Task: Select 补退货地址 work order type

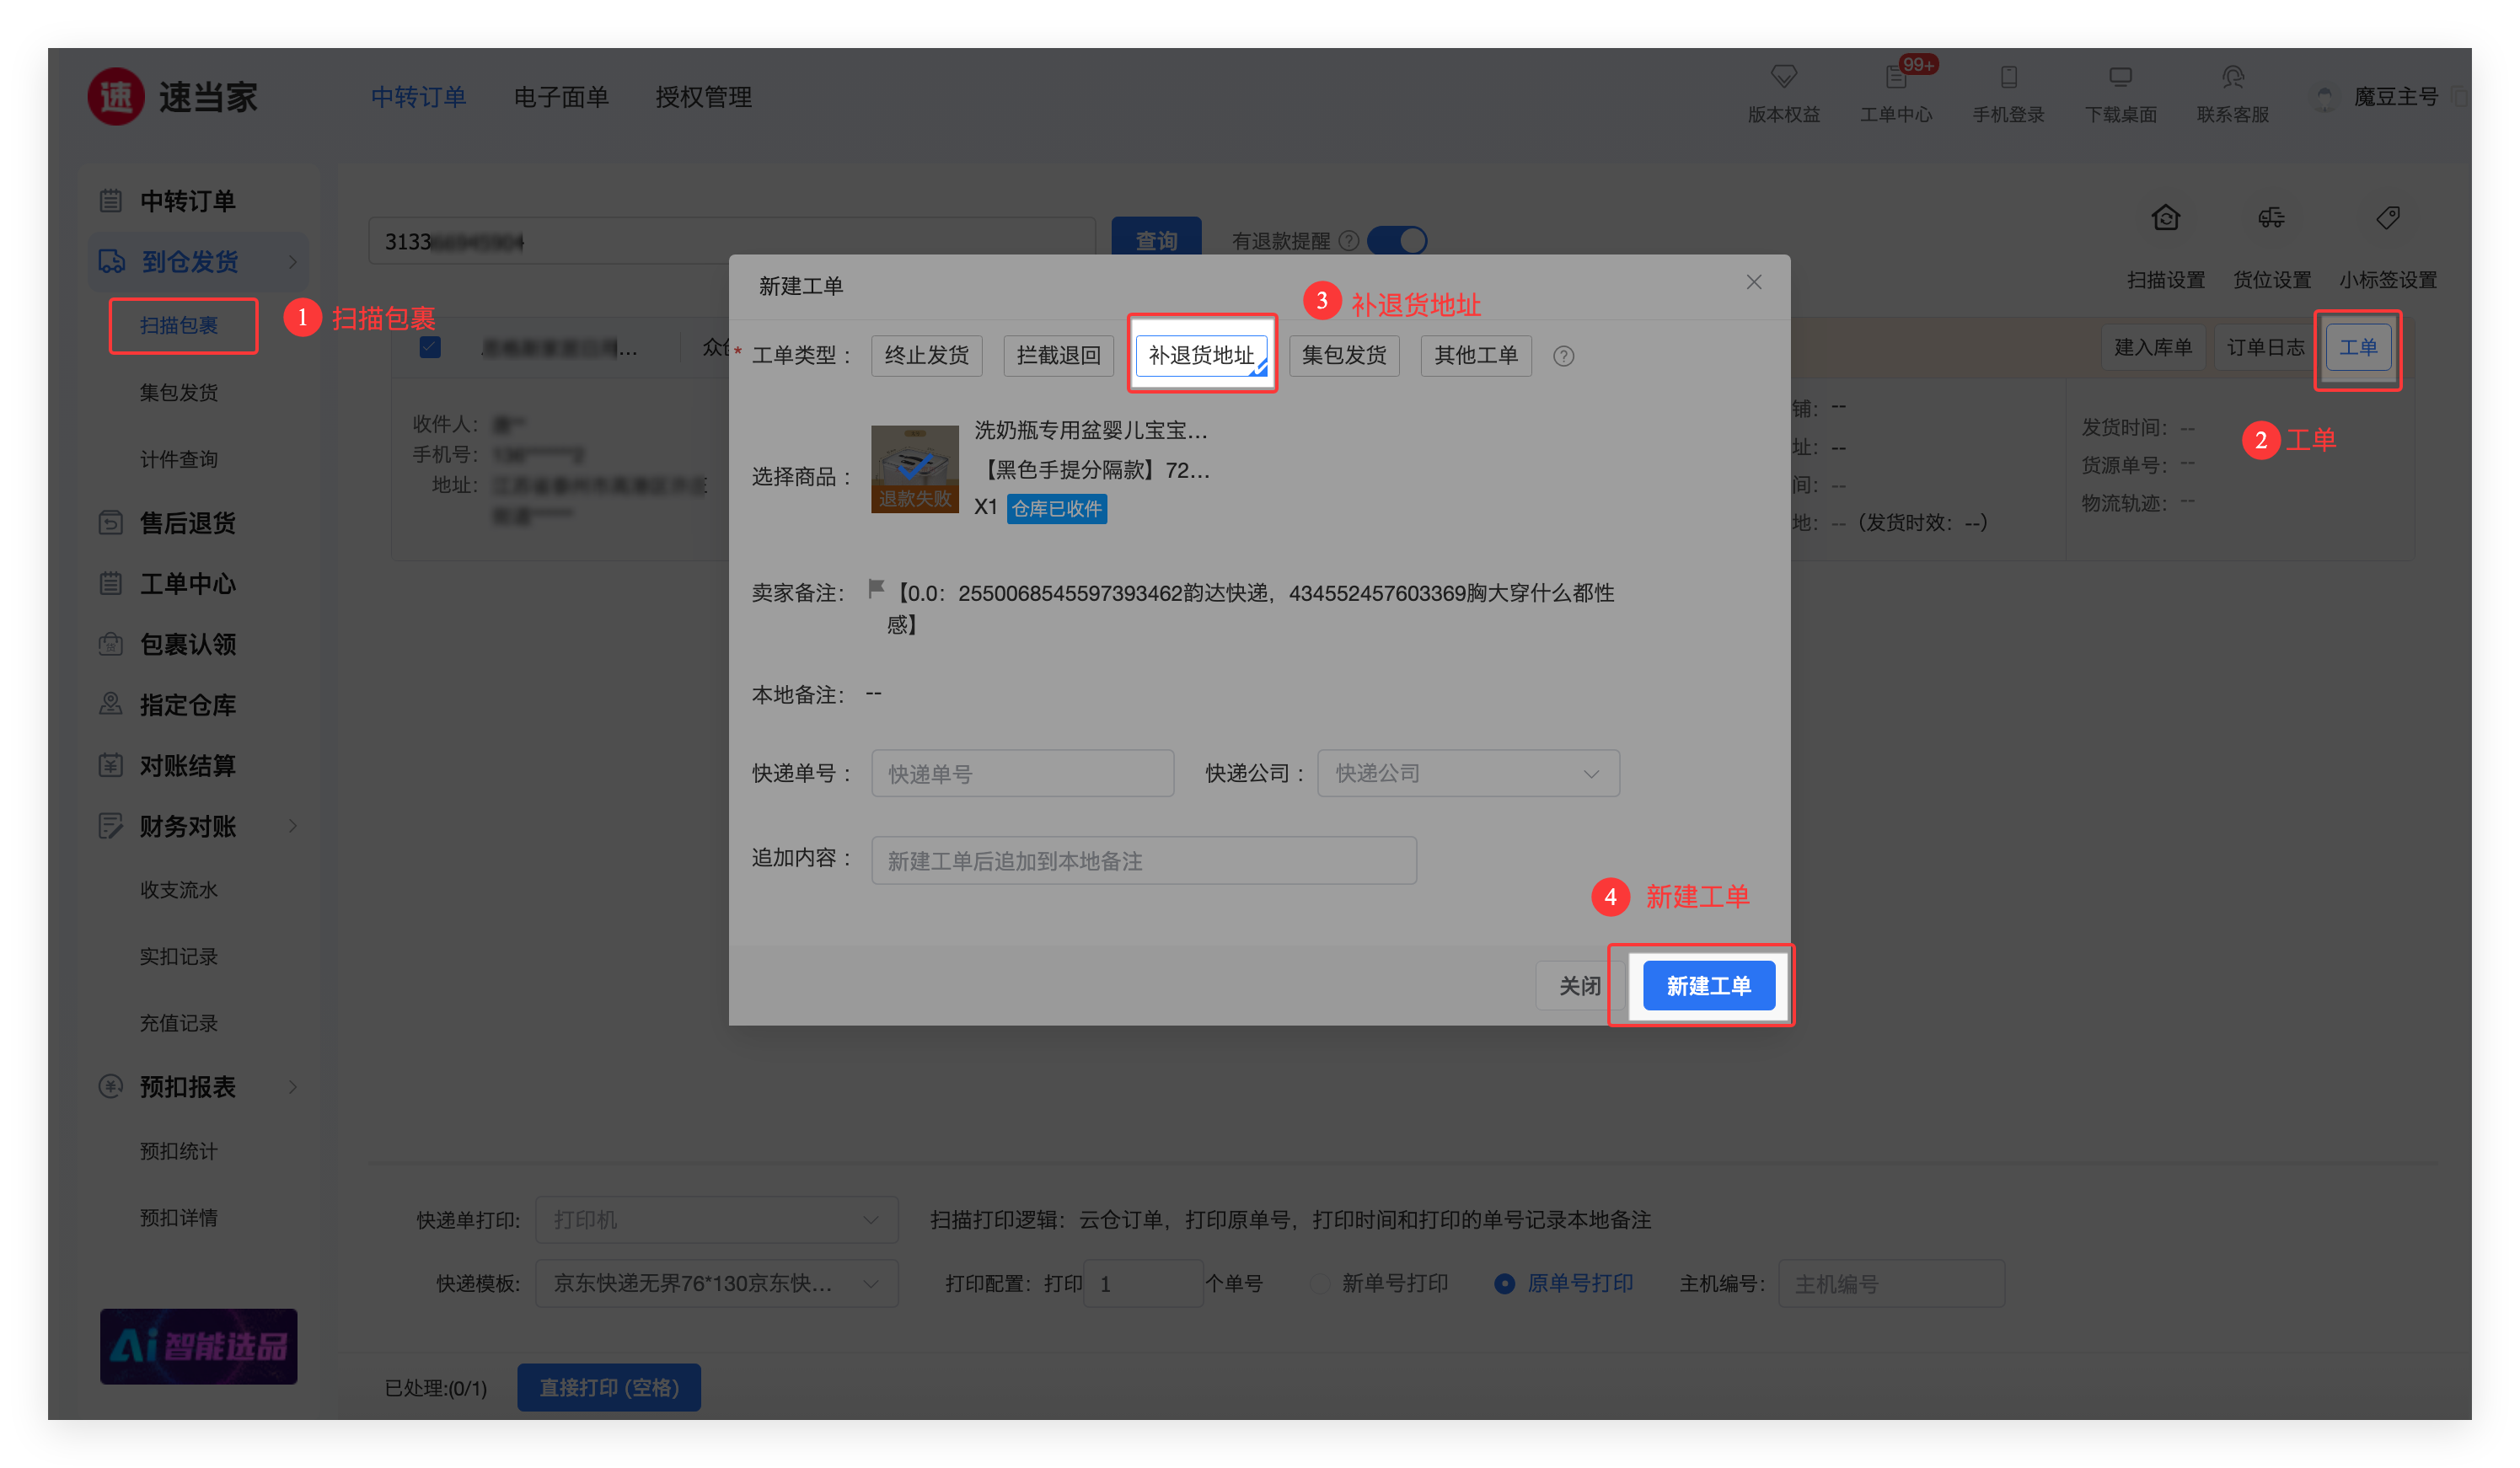Action: [1201, 355]
